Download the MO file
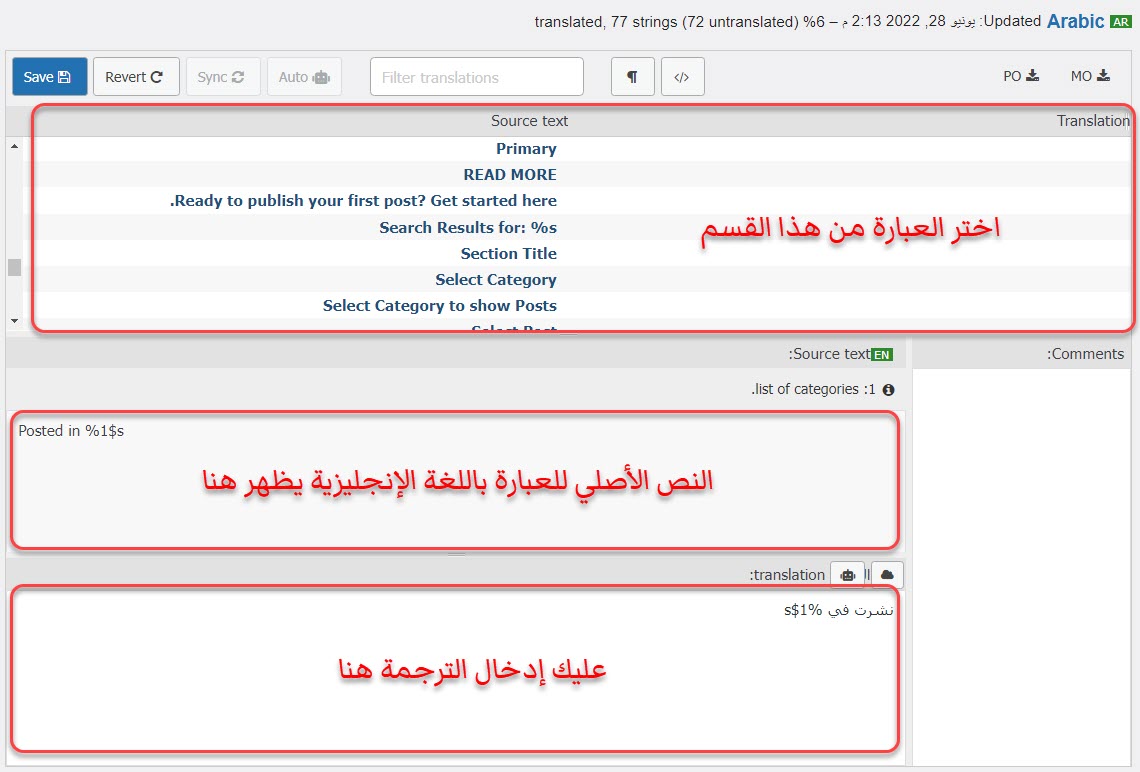Image resolution: width=1140 pixels, height=772 pixels. click(x=1090, y=76)
